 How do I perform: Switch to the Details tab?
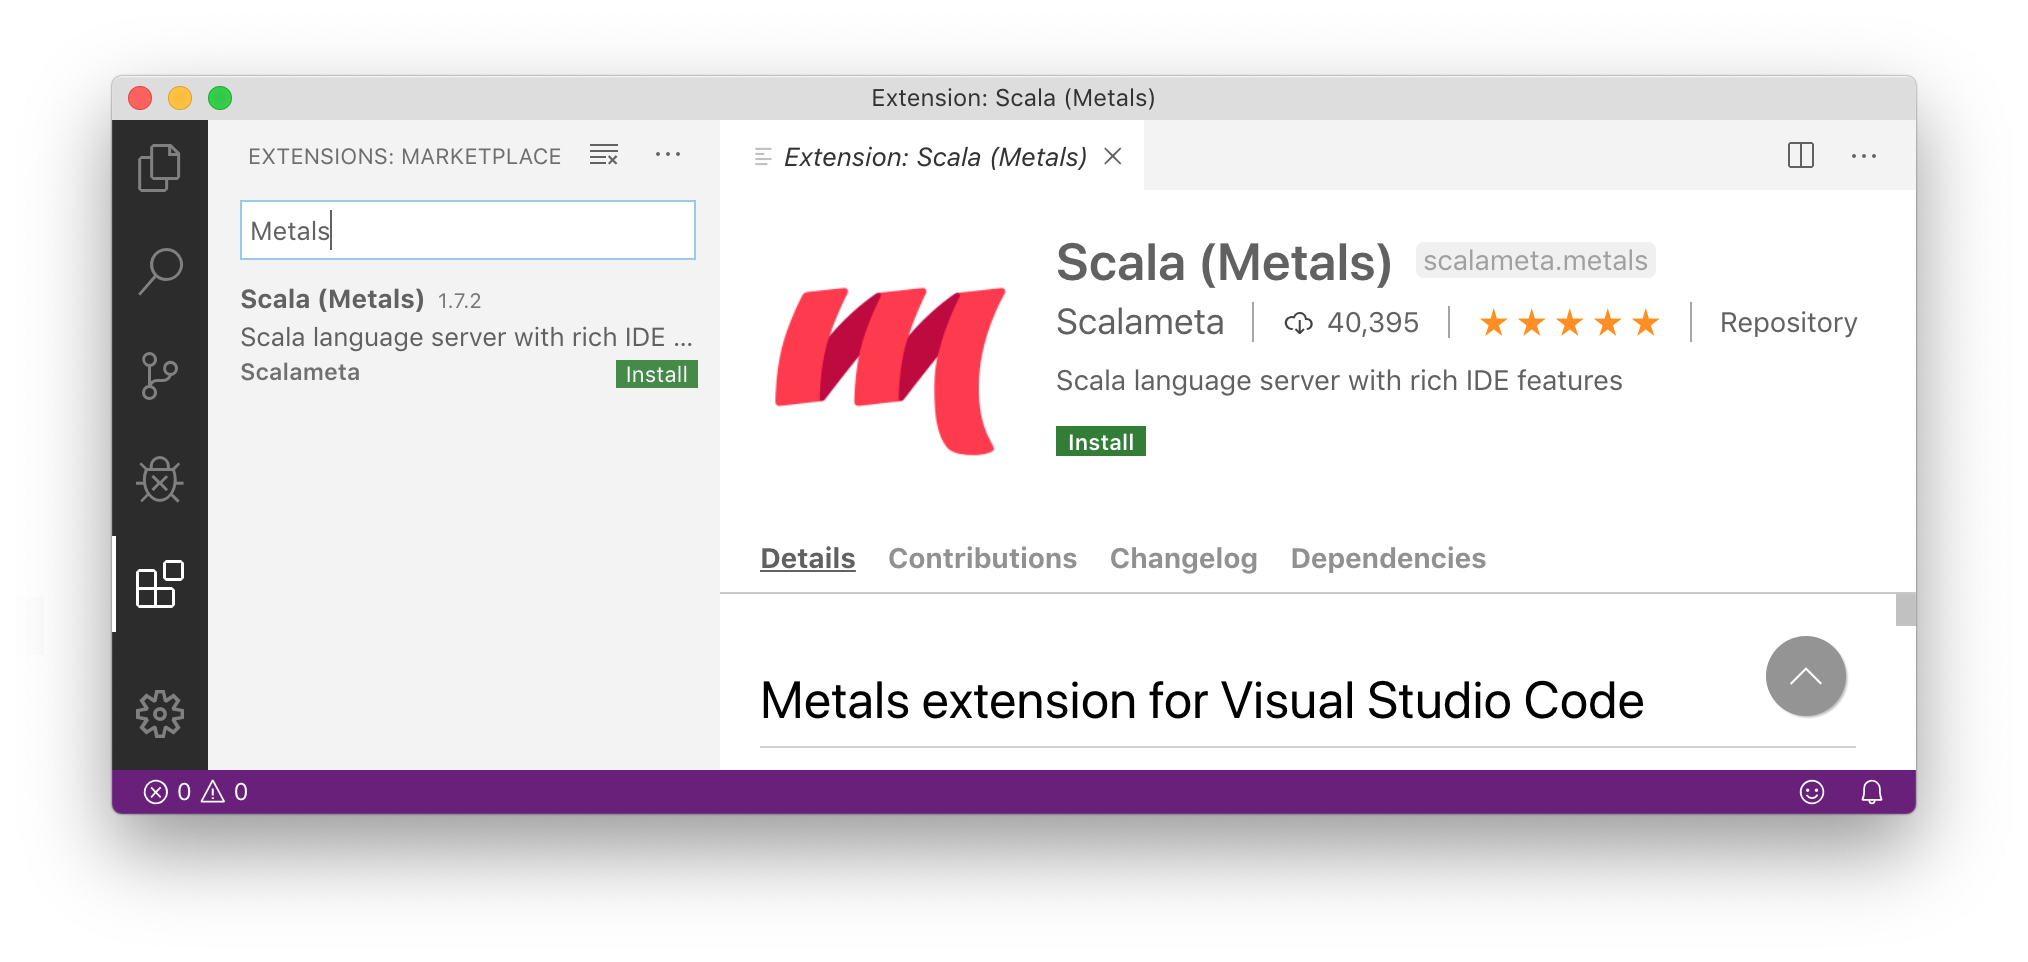(x=808, y=558)
